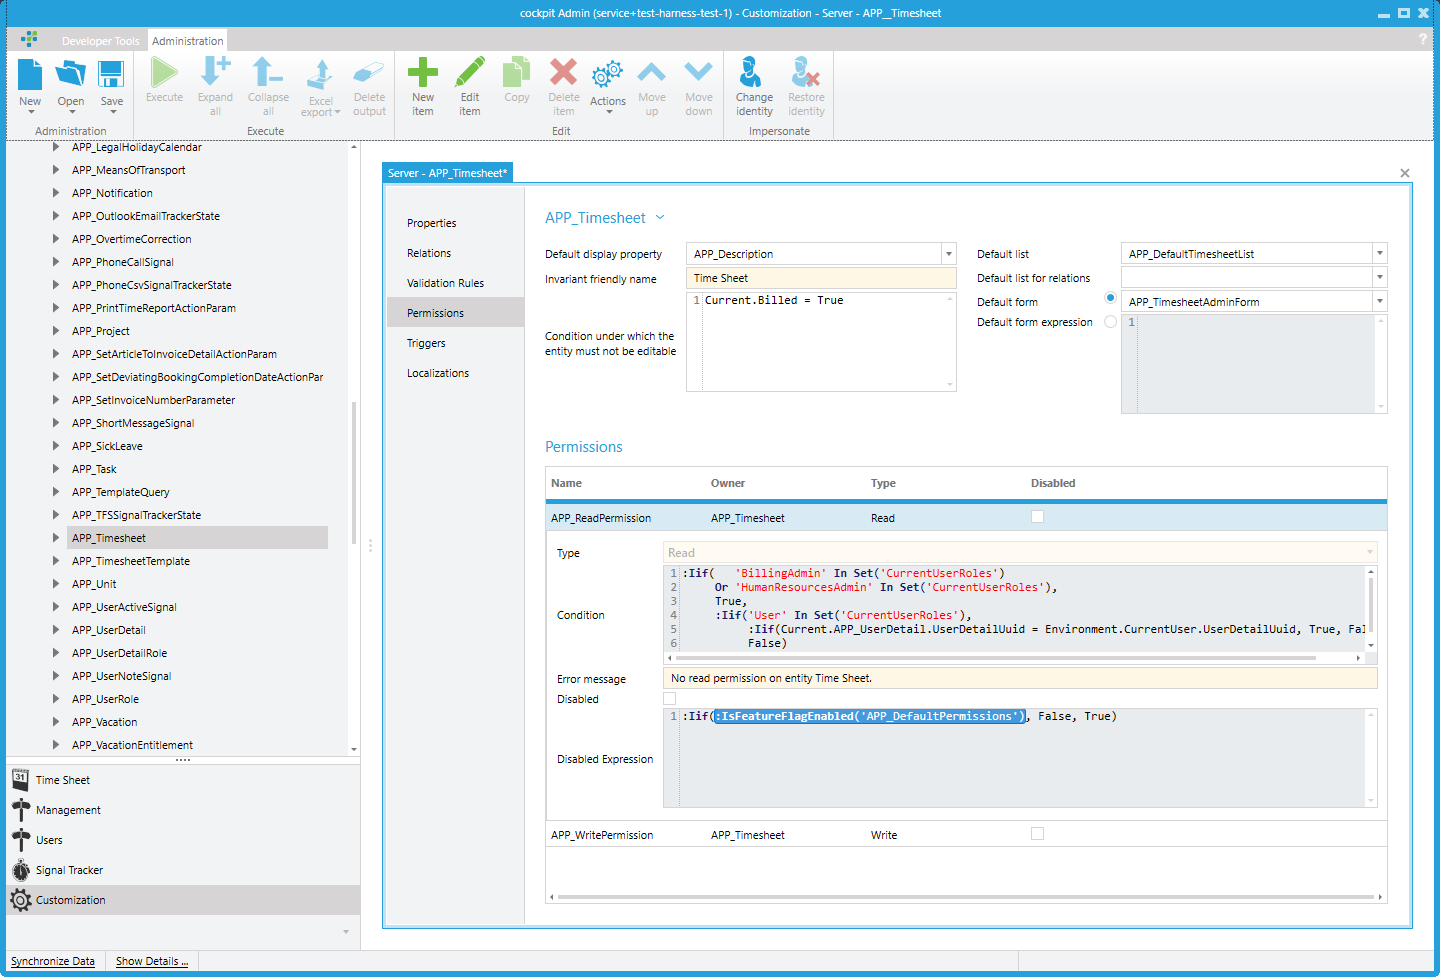Select APP_ReadPermission row
The height and width of the screenshot is (977, 1440).
pyautogui.click(x=967, y=517)
